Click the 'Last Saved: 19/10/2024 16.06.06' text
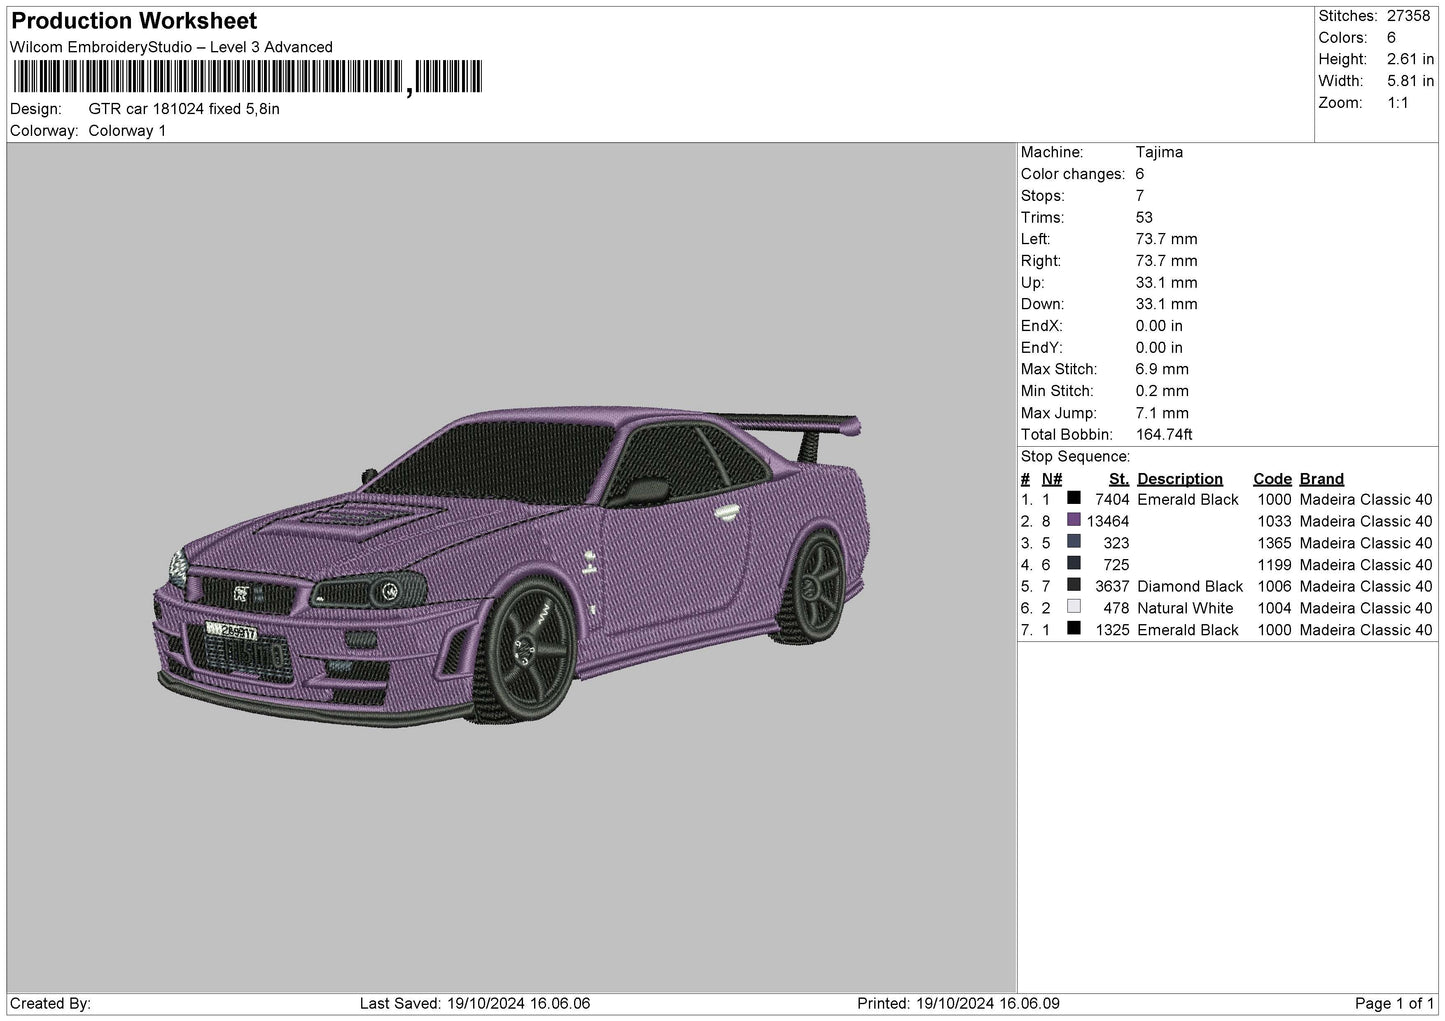The image size is (1445, 1021). click(475, 1003)
